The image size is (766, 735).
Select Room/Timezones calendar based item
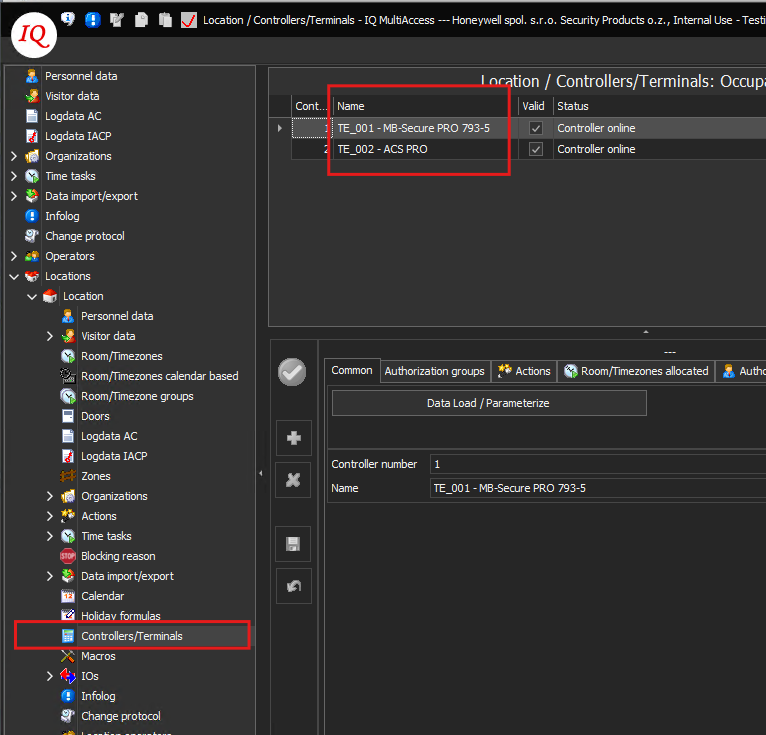159,376
